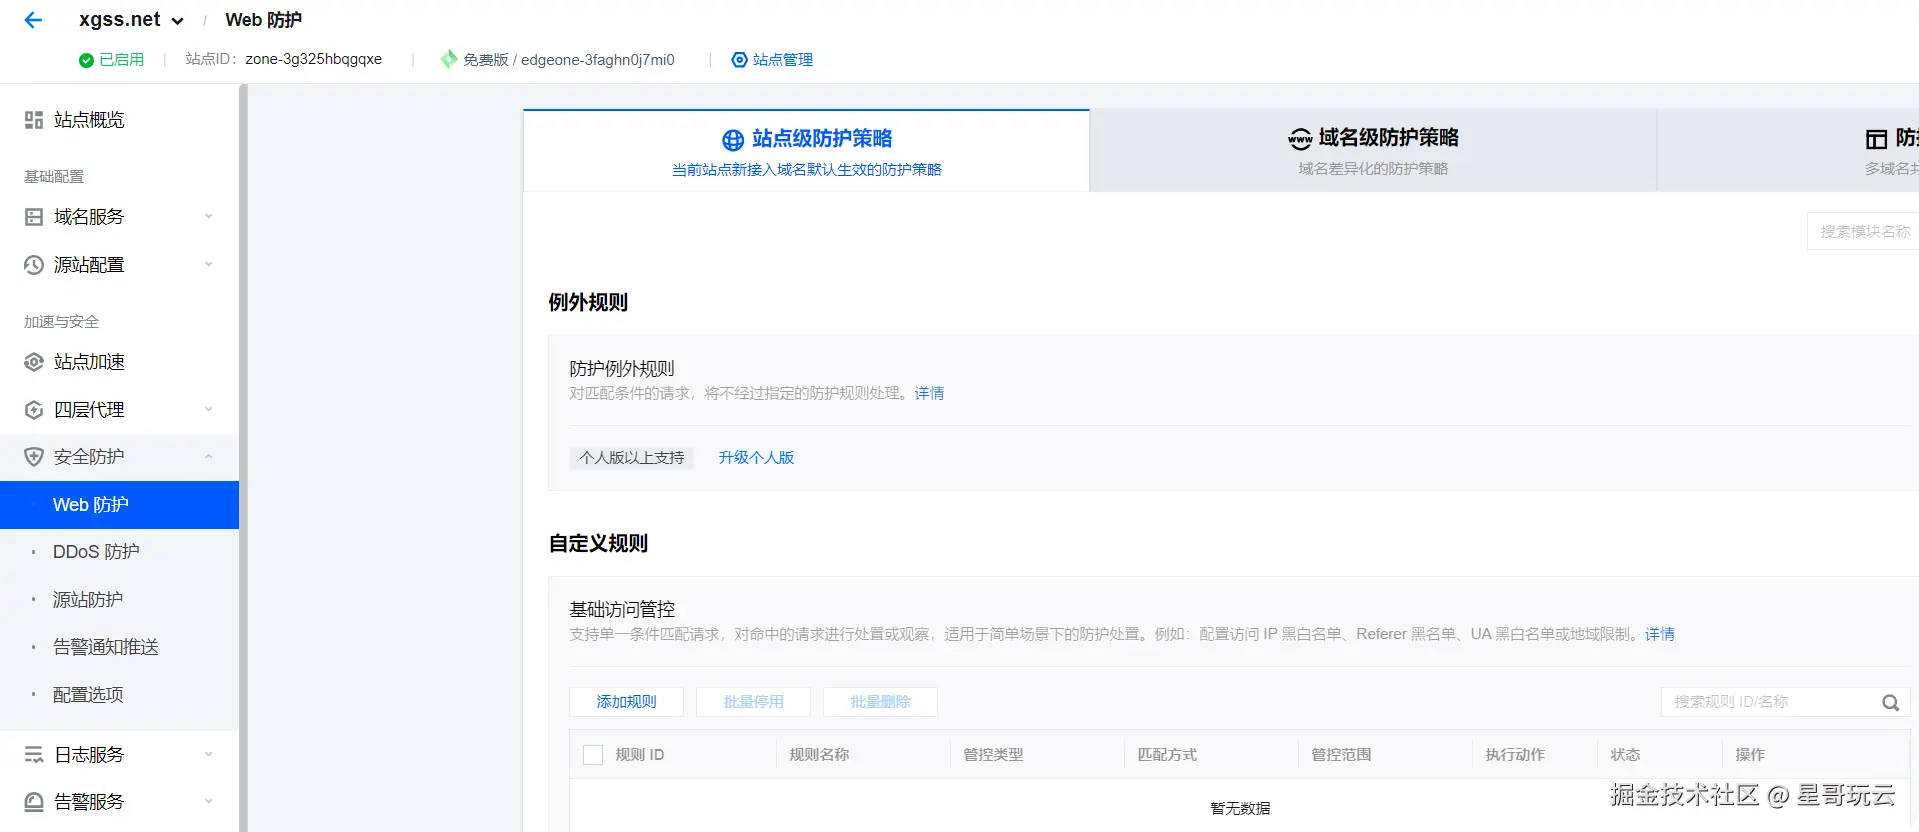Open 详情 link under 防护例外规则

(x=929, y=393)
